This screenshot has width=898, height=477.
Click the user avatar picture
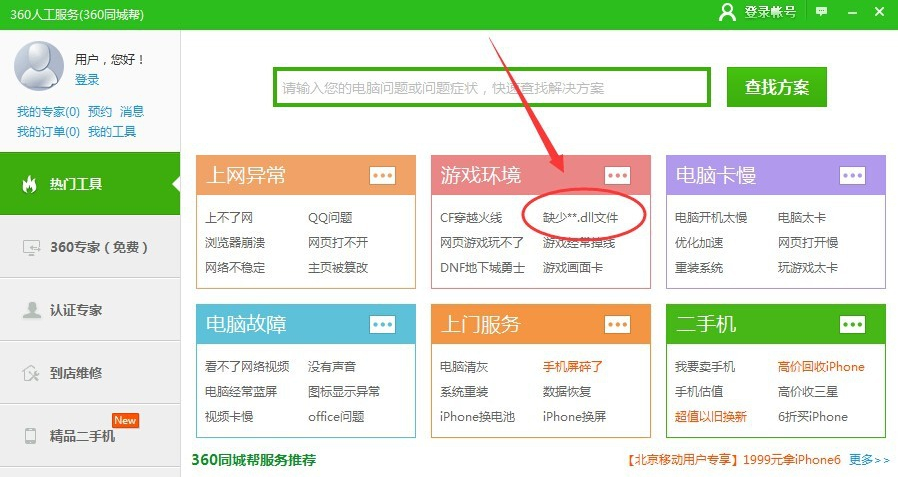pyautogui.click(x=39, y=64)
